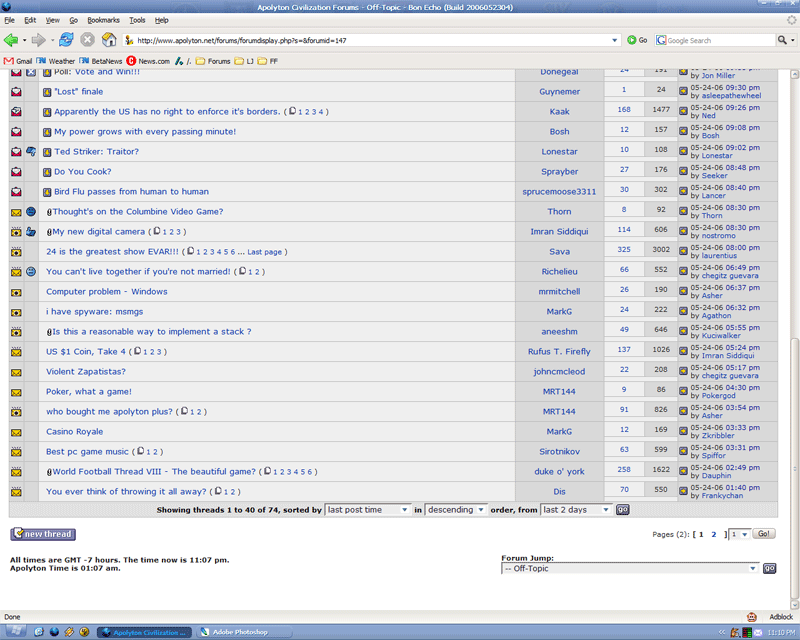Reload the page with the Refresh icon
The image size is (800, 640).
66,40
